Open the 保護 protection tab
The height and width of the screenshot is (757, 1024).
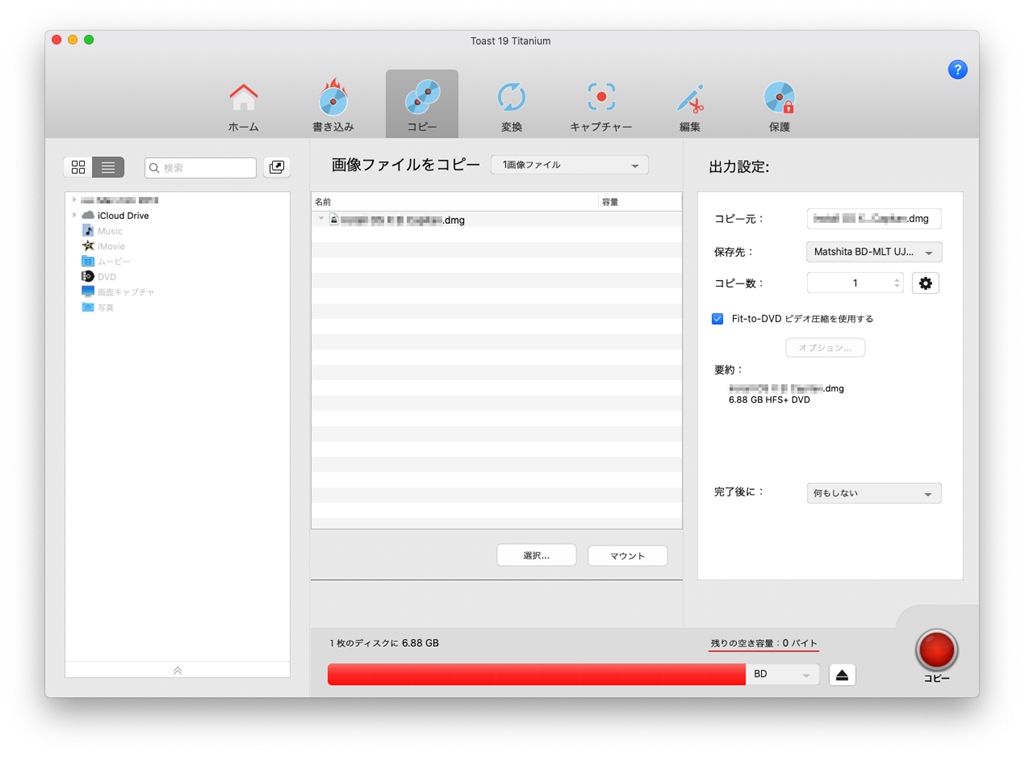click(x=779, y=106)
